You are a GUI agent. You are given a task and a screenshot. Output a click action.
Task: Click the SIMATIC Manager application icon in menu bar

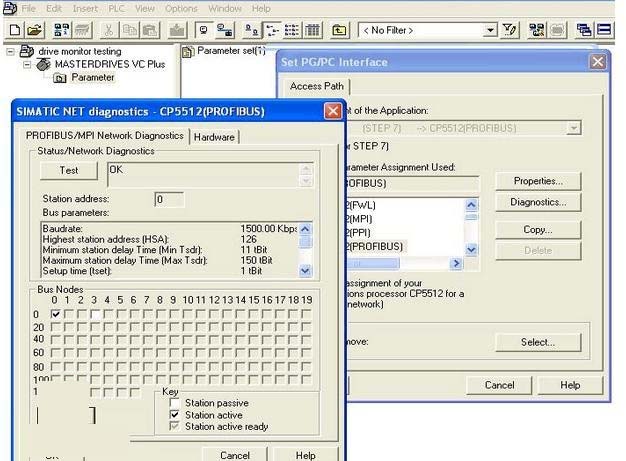(x=10, y=8)
